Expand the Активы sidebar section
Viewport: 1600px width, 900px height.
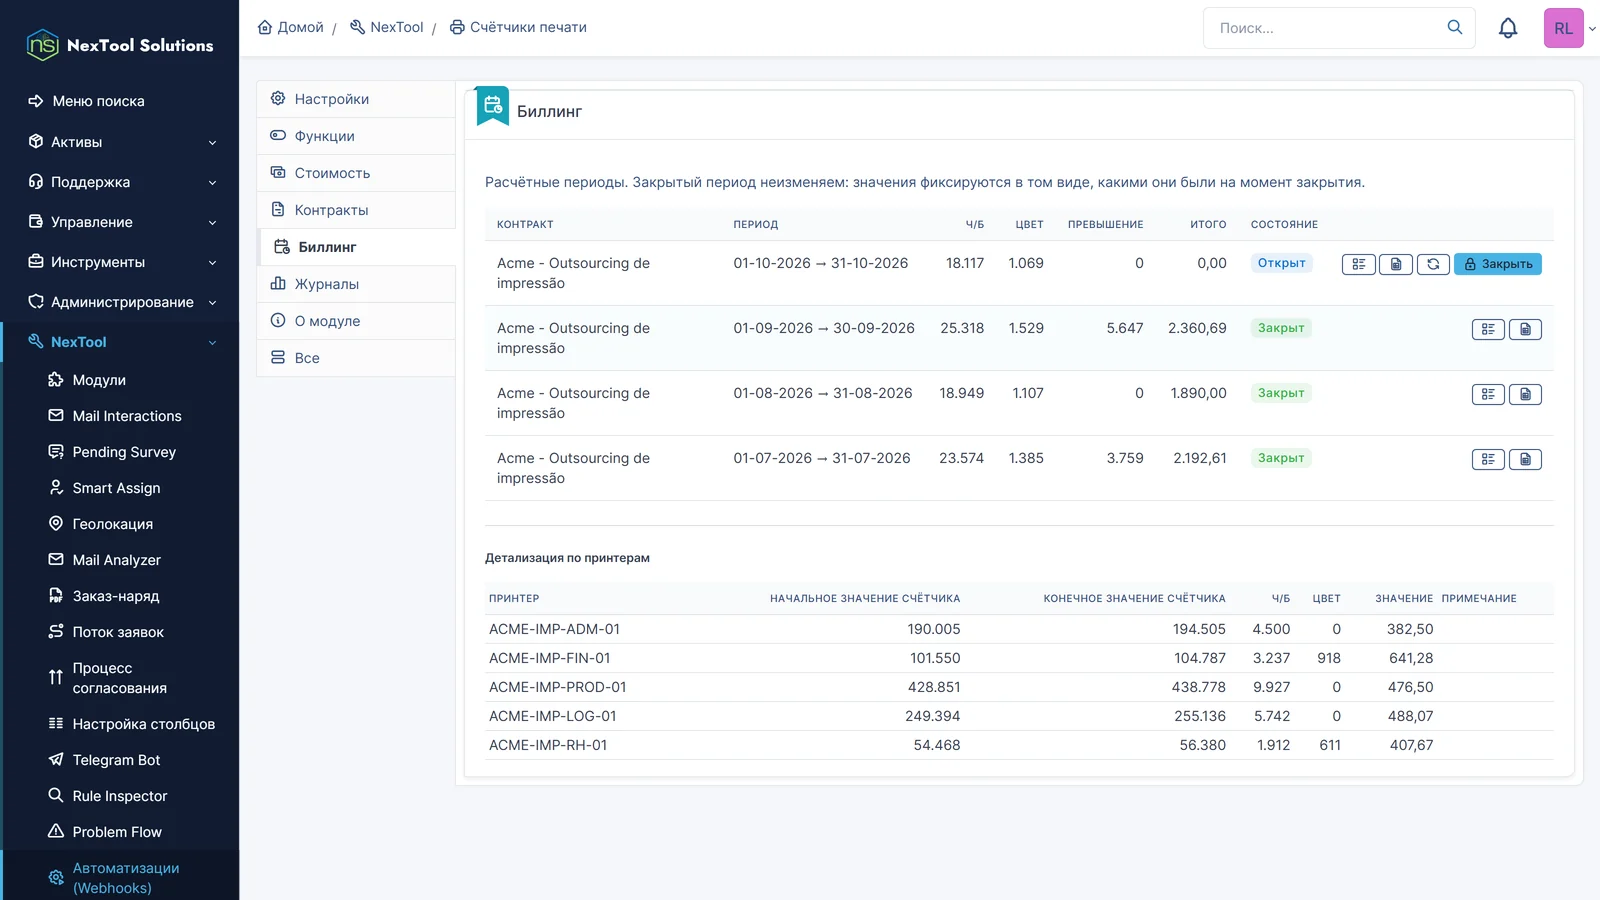120,142
